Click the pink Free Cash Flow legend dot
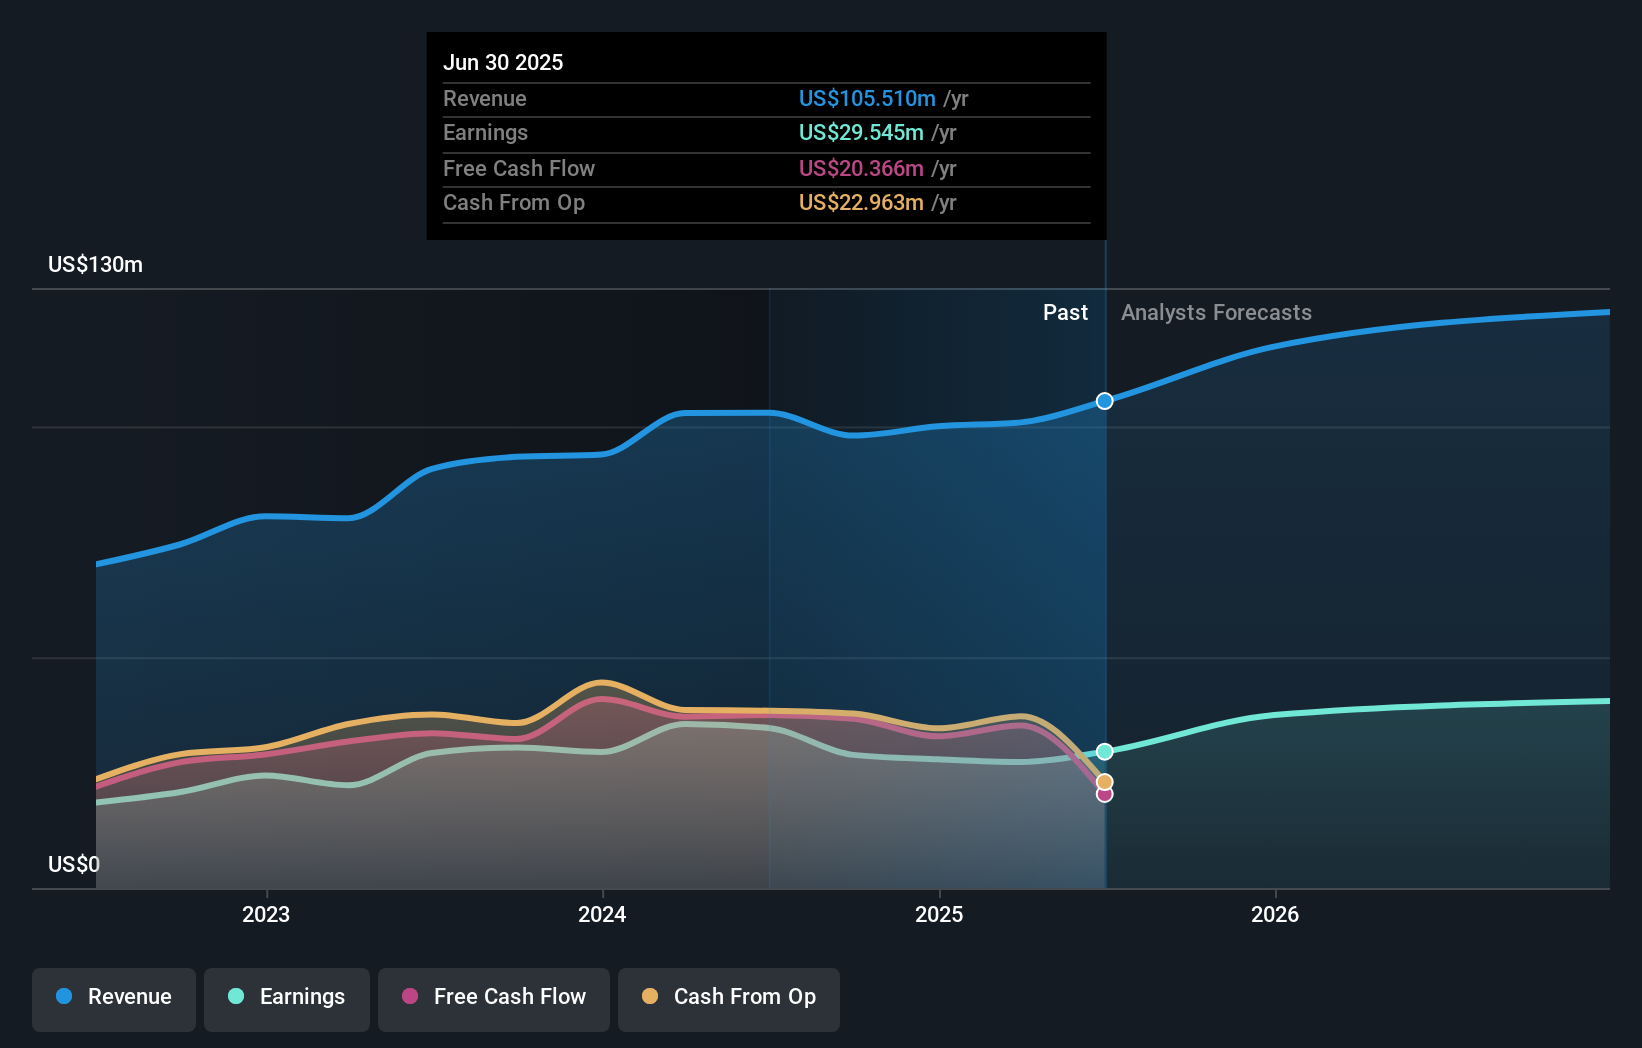The height and width of the screenshot is (1048, 1642). tap(408, 997)
